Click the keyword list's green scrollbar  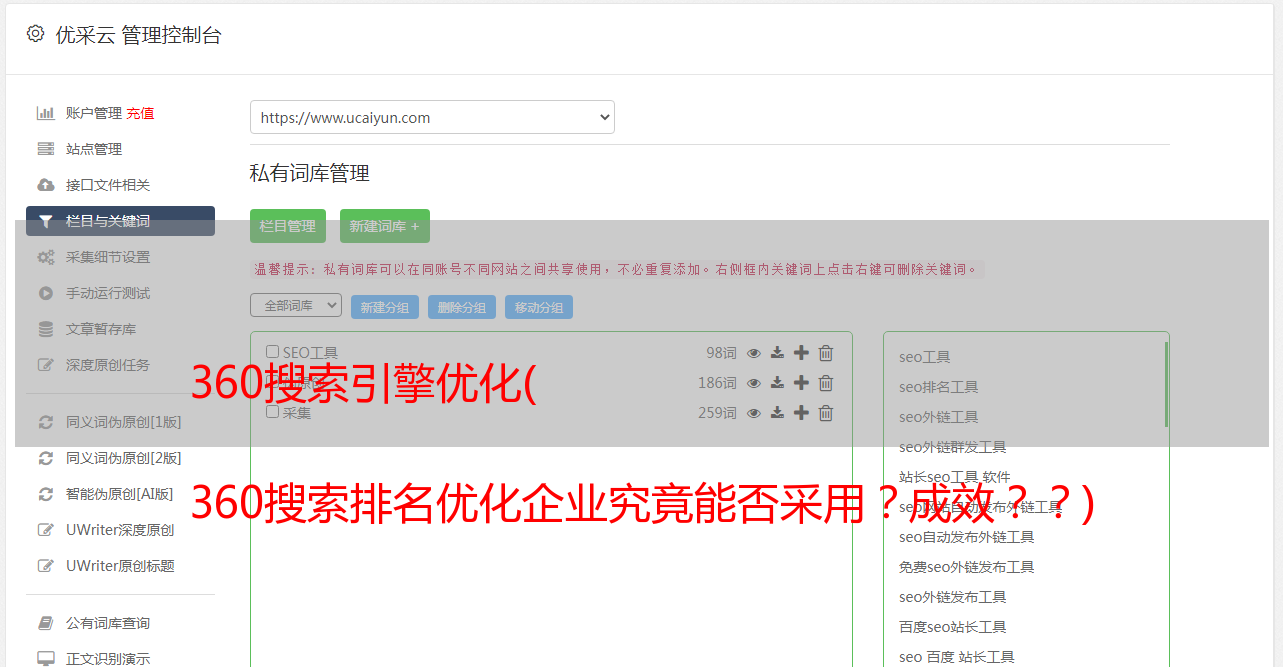(x=1166, y=385)
